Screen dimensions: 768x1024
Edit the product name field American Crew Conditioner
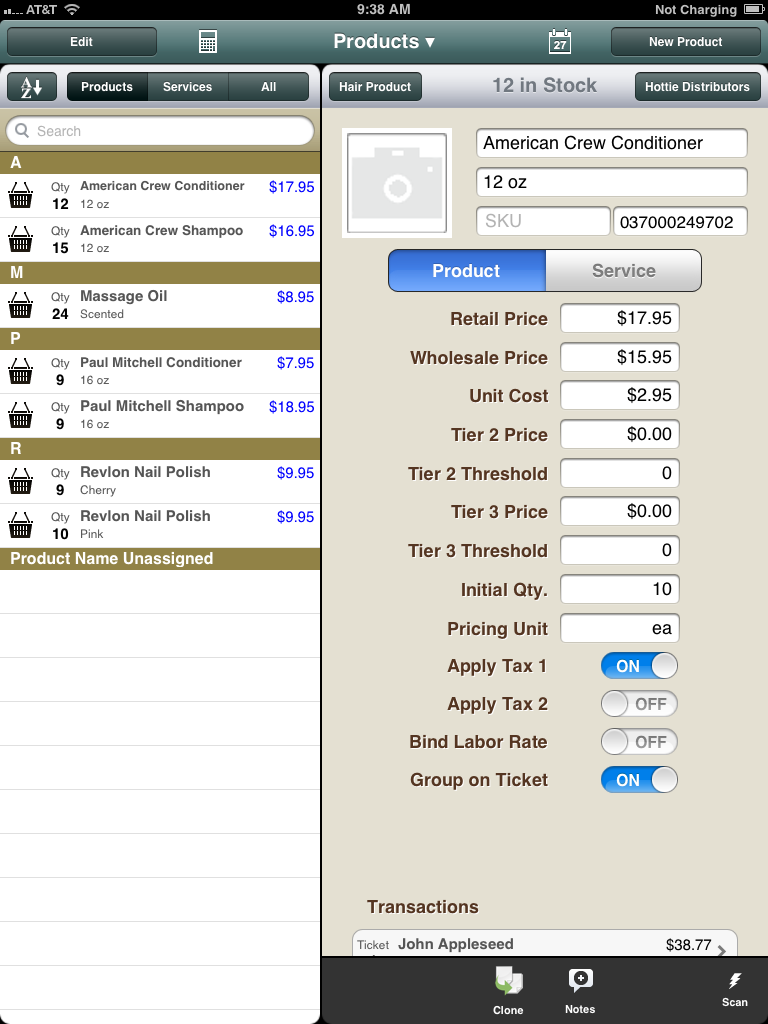[612, 143]
